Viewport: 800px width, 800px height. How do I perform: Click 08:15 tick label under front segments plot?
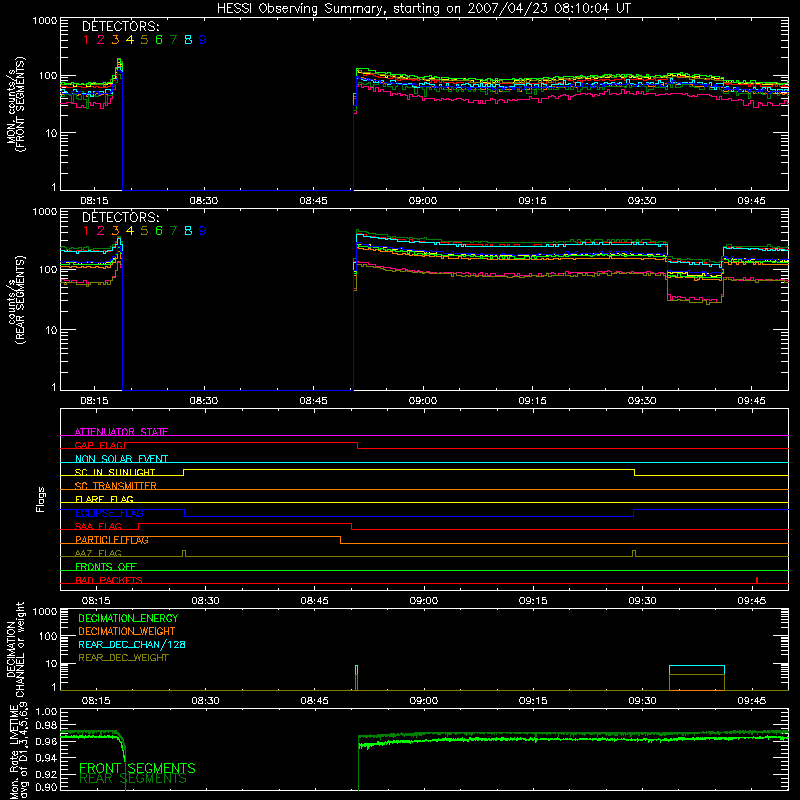pyautogui.click(x=94, y=201)
